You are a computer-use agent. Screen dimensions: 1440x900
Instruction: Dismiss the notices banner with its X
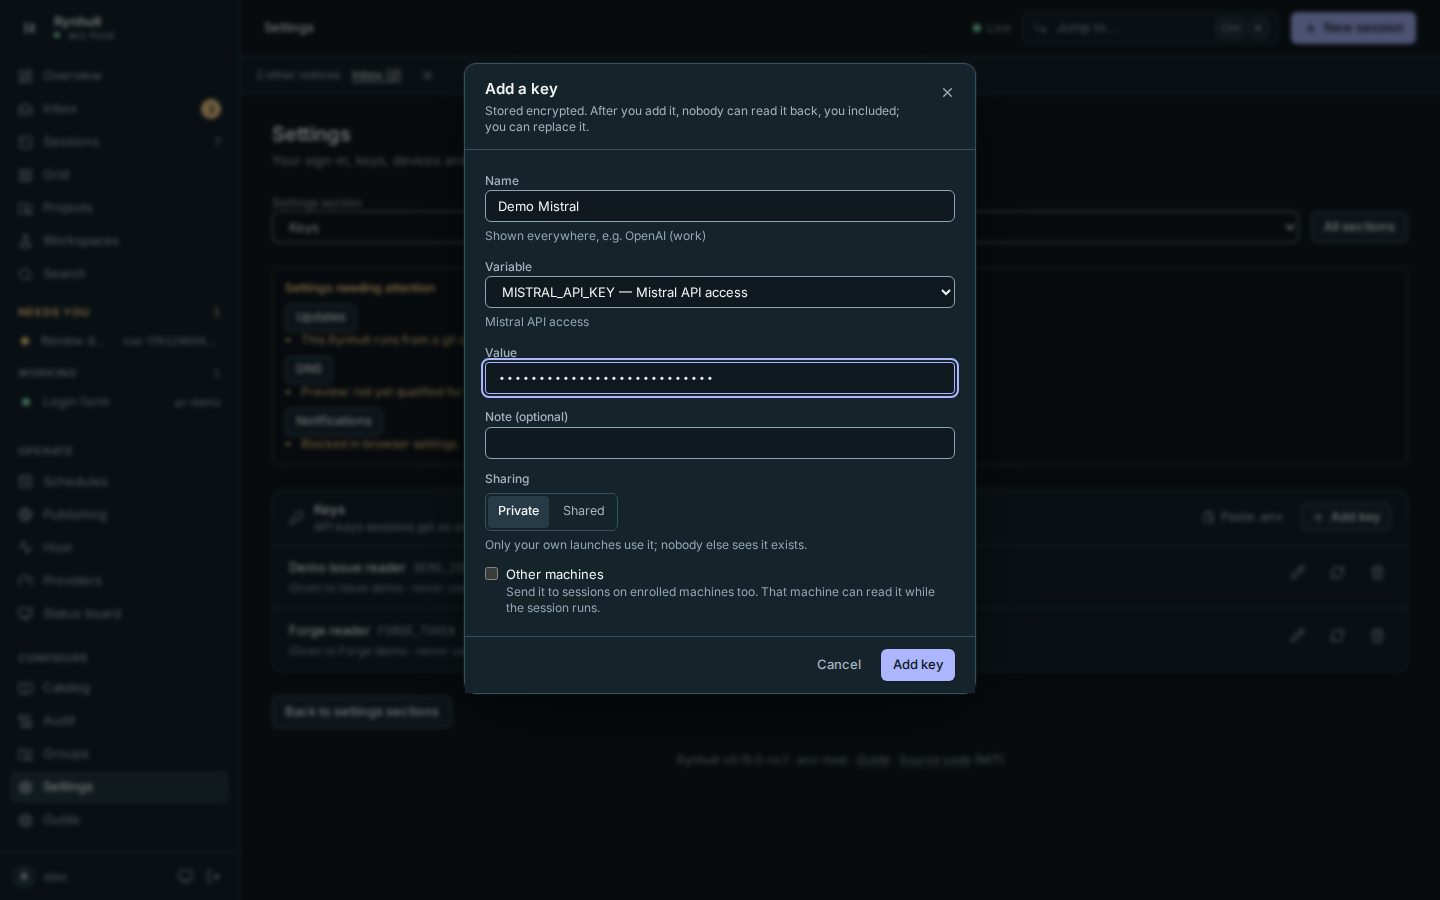[x=427, y=75]
